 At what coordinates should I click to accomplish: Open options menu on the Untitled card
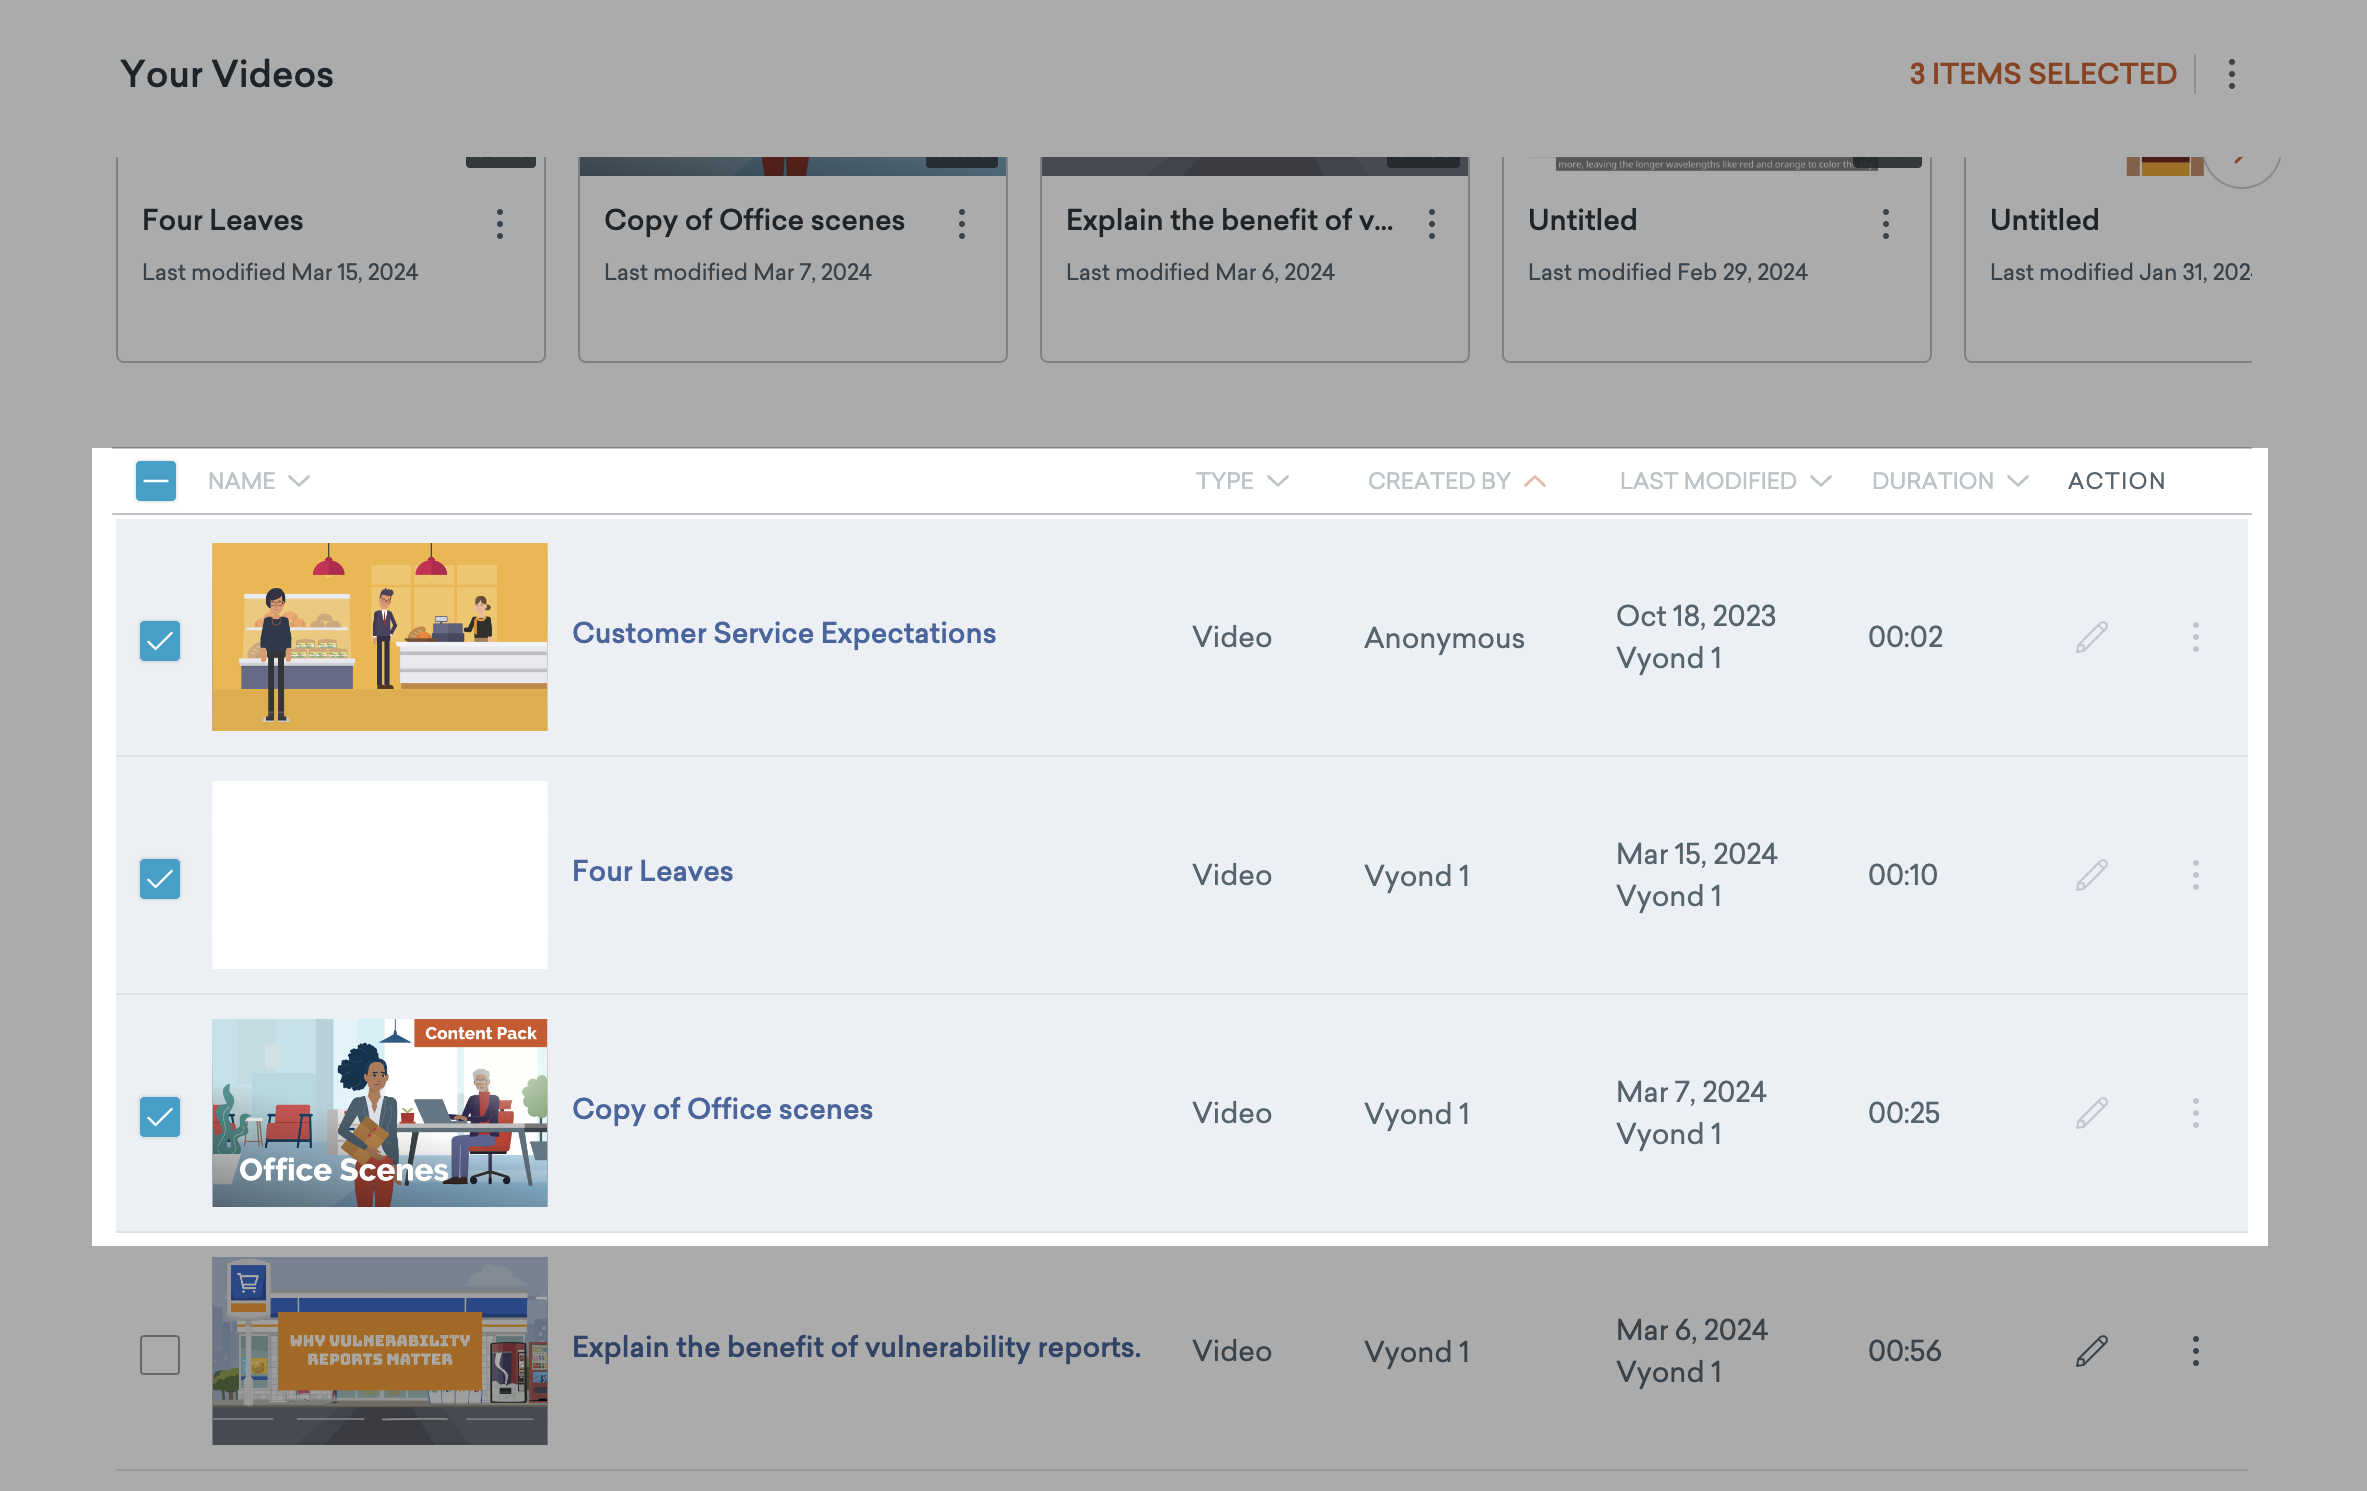tap(1886, 223)
